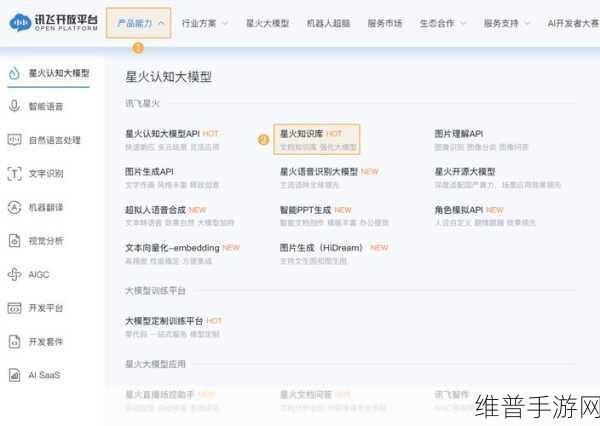Expand the 生态合作 dropdown arrow

coord(463,23)
